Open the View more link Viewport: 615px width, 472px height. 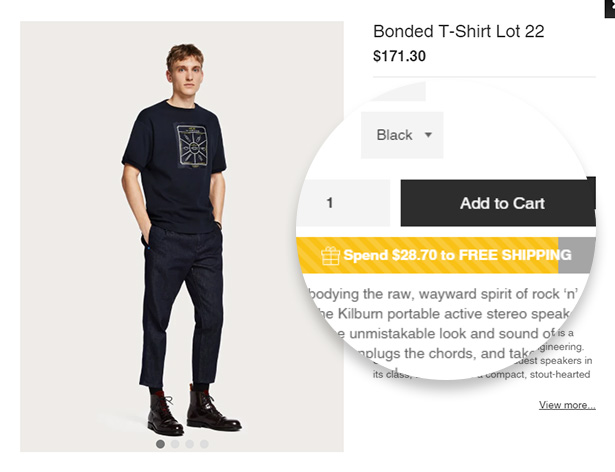(x=567, y=405)
